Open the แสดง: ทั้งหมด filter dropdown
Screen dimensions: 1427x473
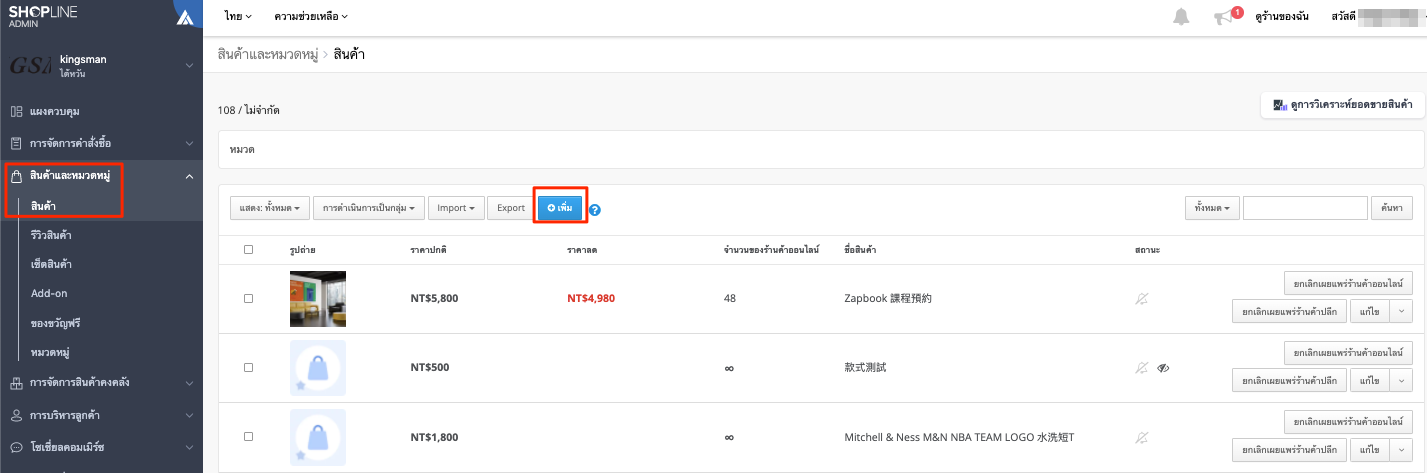pos(270,208)
